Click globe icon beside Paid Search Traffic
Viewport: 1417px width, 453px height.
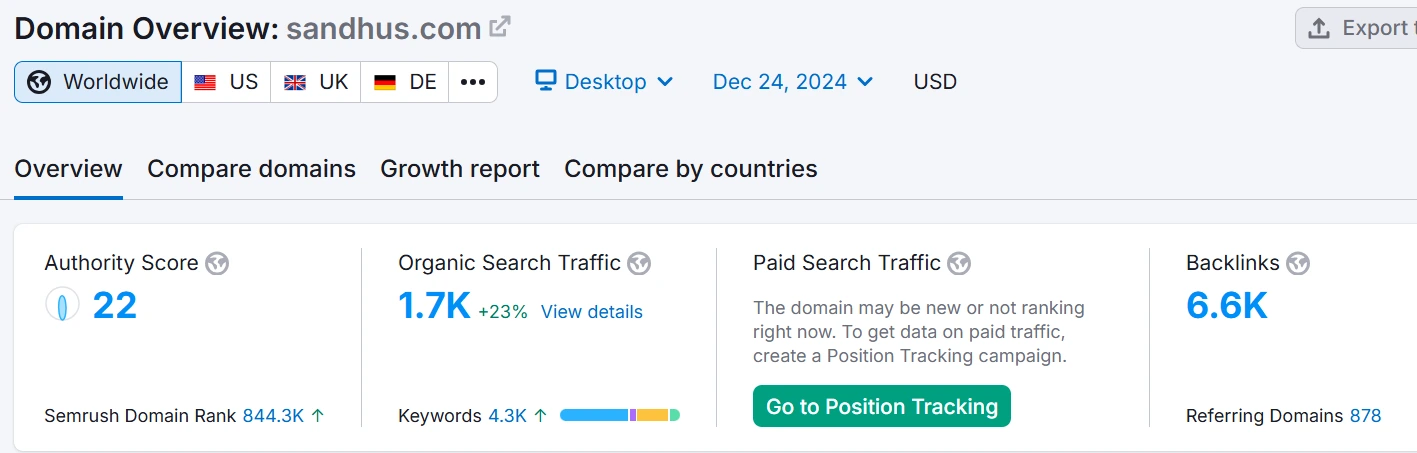click(x=959, y=263)
